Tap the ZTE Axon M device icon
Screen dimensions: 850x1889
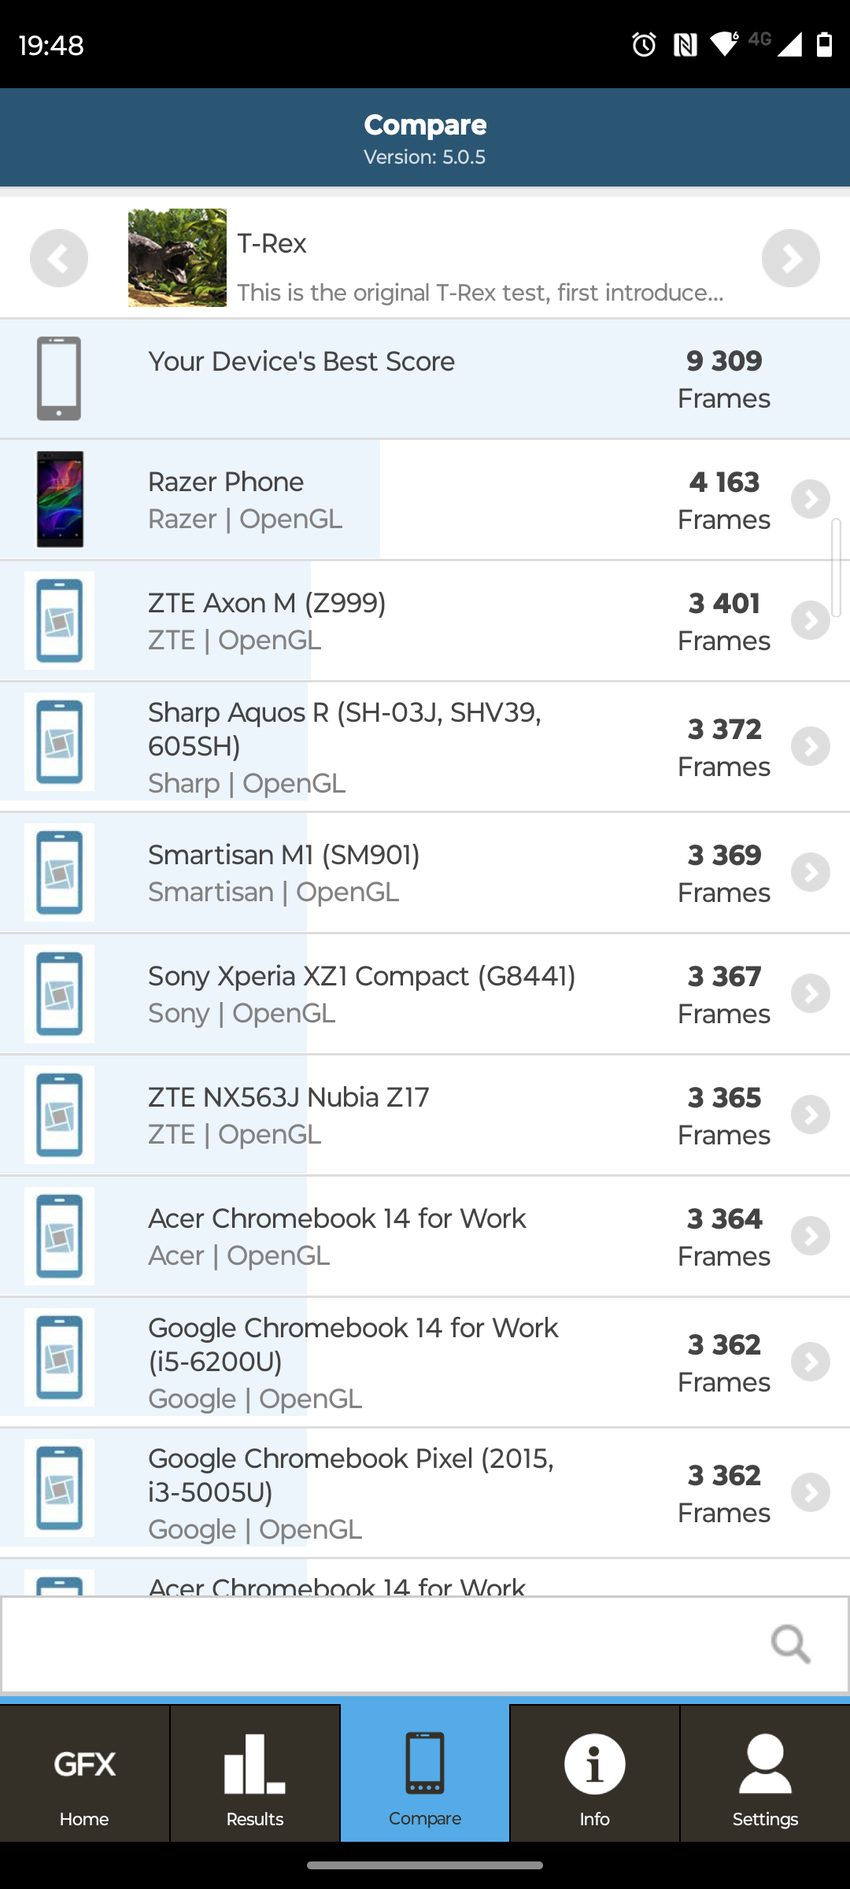[x=60, y=621]
